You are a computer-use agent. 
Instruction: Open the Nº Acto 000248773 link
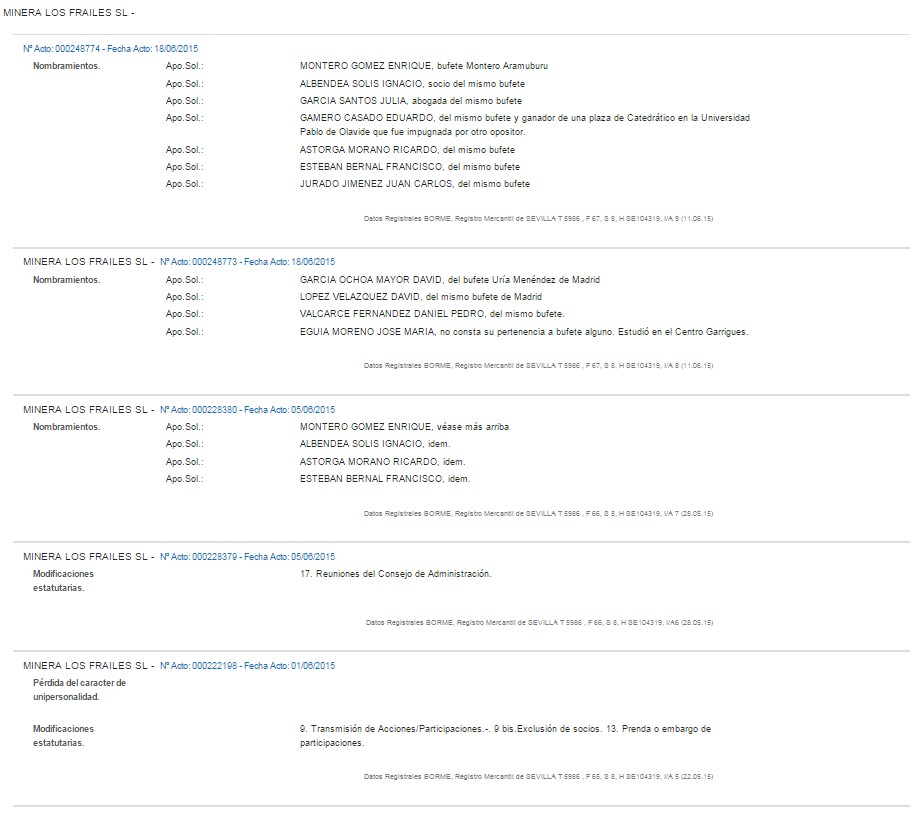[247, 262]
